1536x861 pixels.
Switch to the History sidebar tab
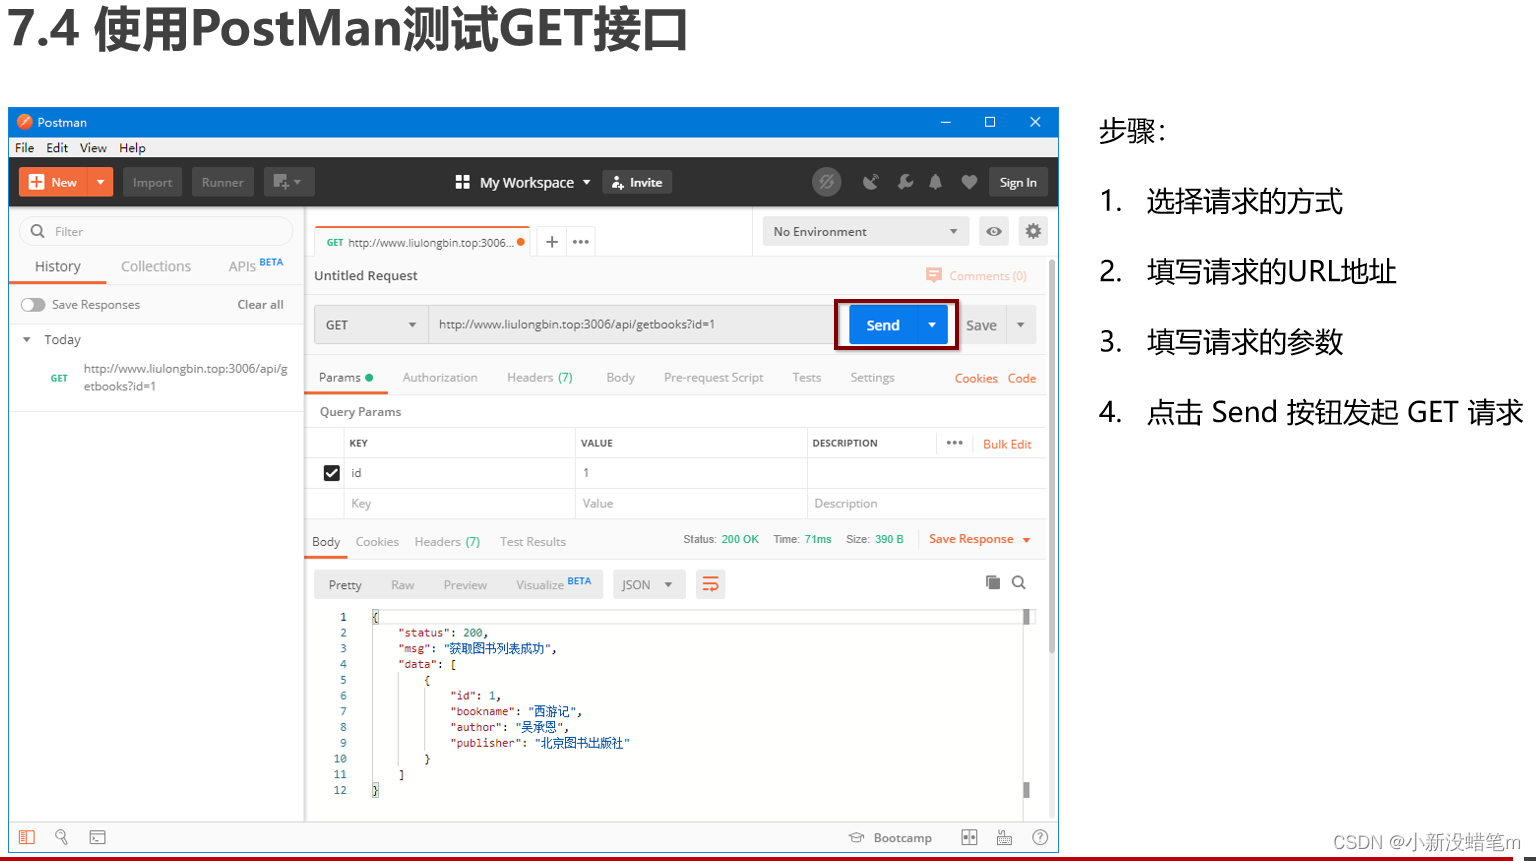pos(58,266)
